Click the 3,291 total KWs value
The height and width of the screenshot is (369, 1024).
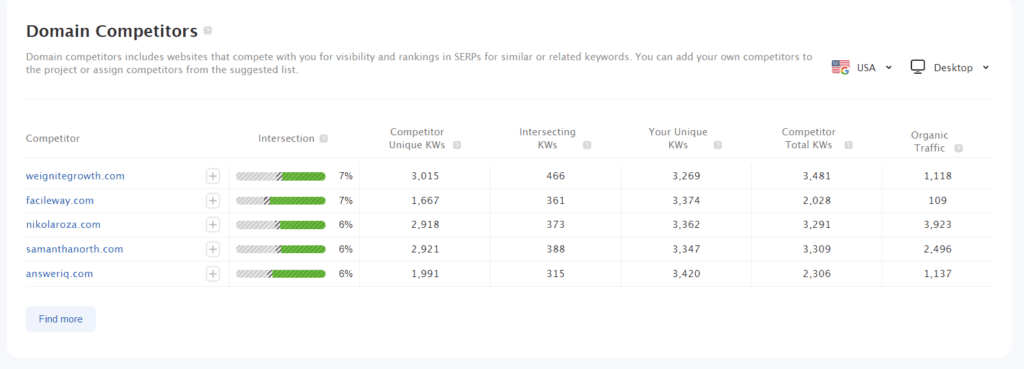[x=817, y=225]
